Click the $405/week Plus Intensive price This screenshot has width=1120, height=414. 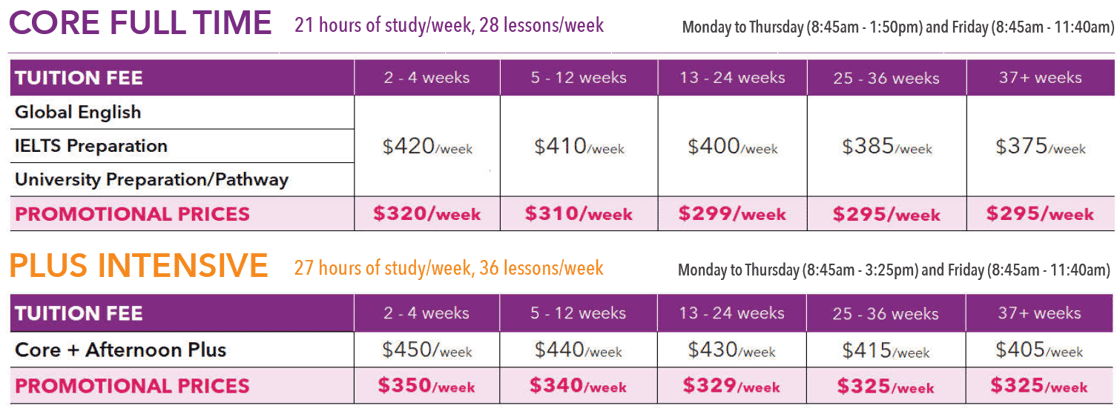(1040, 350)
